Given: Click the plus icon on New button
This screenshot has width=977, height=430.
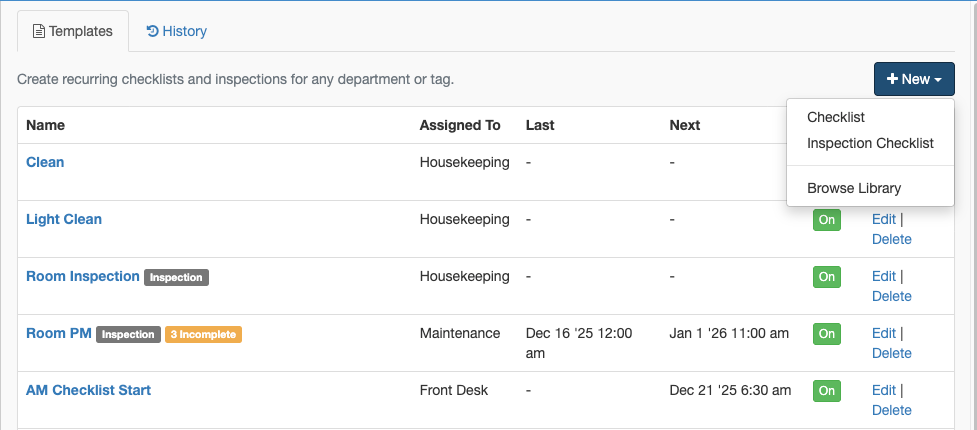Looking at the screenshot, I should pos(892,79).
